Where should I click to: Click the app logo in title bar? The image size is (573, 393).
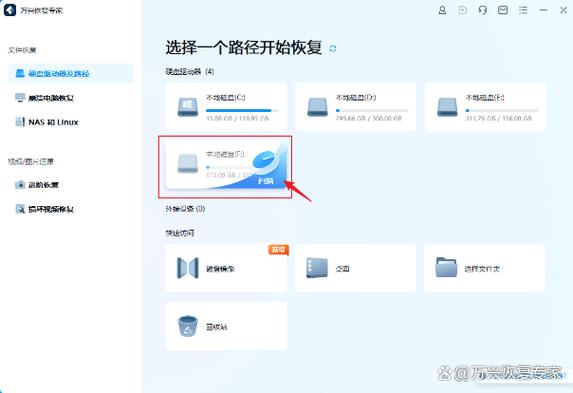(x=10, y=10)
